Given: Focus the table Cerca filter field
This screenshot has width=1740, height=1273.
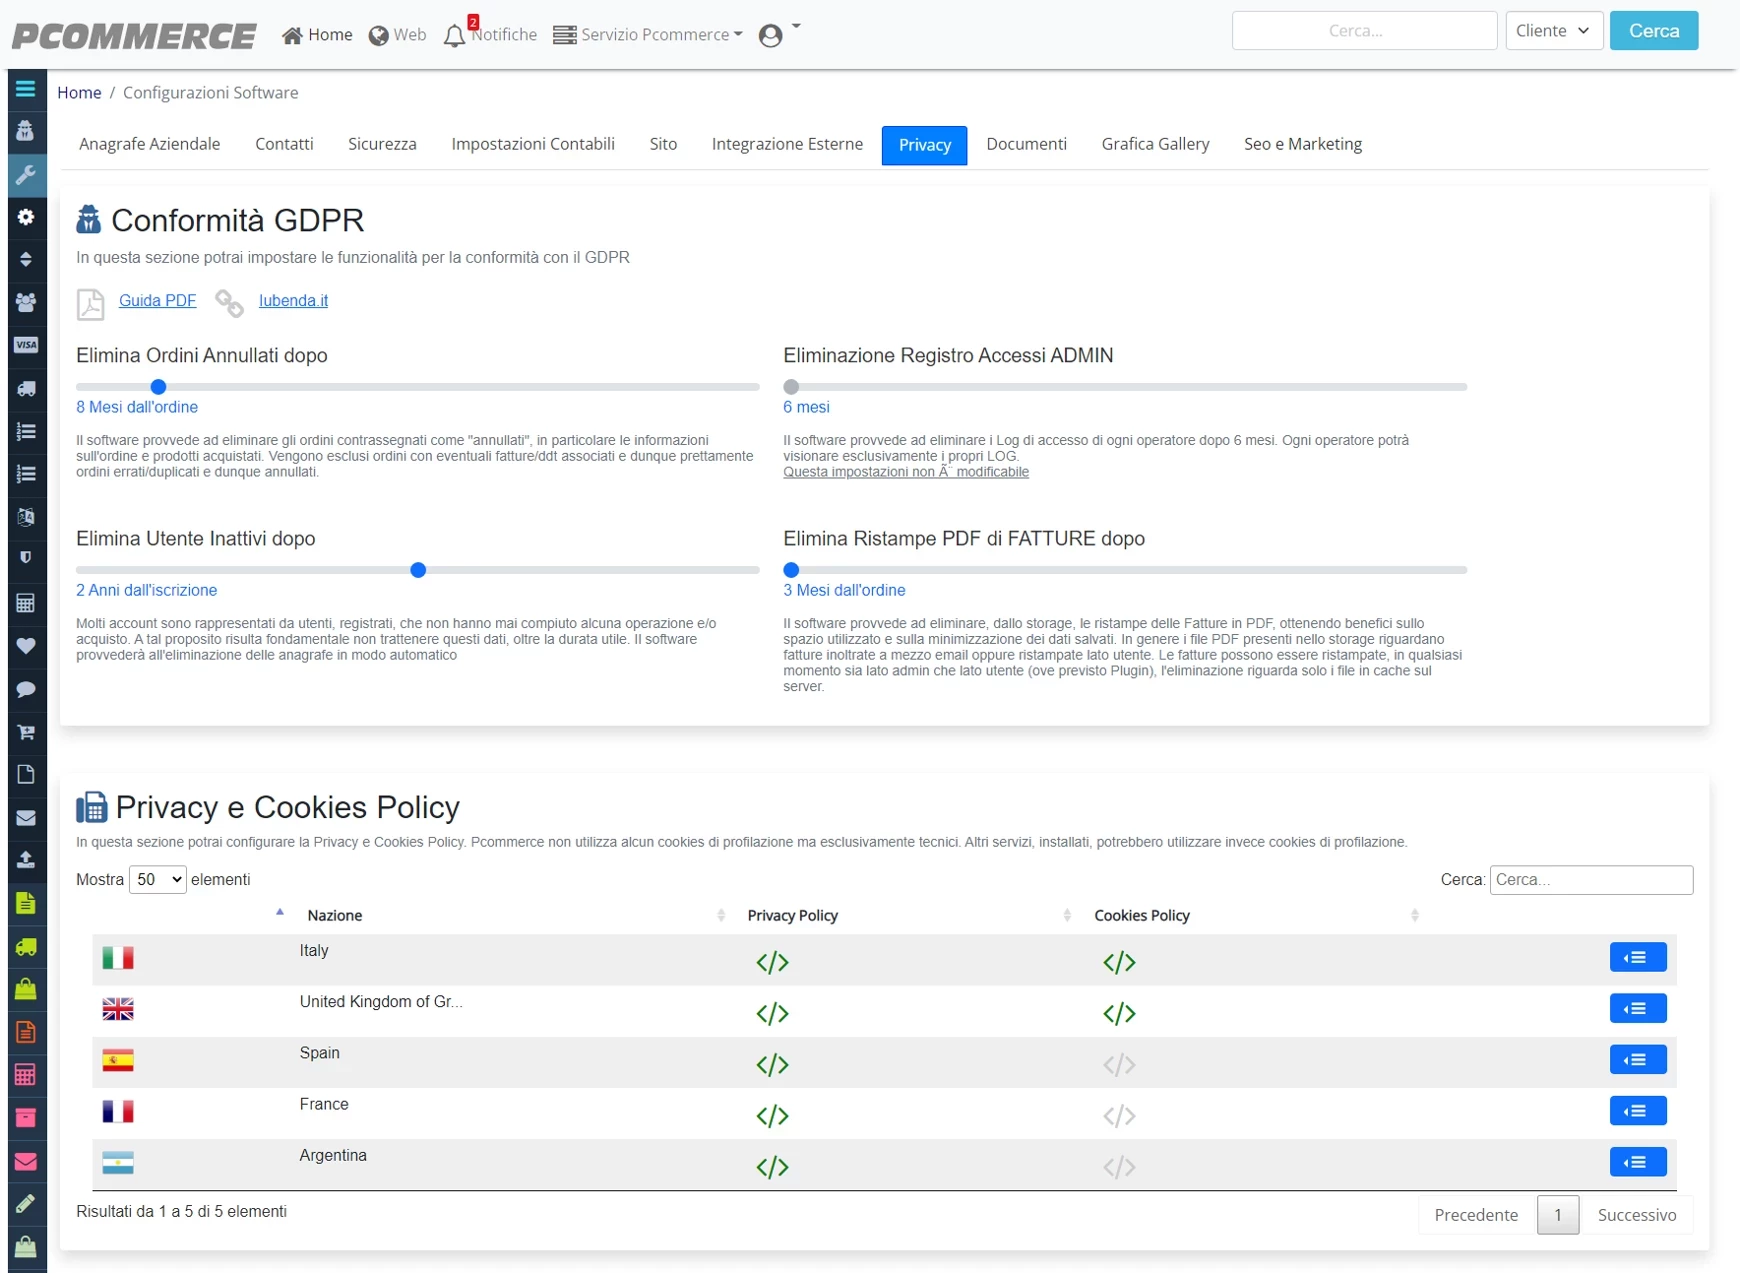Looking at the screenshot, I should [1590, 880].
